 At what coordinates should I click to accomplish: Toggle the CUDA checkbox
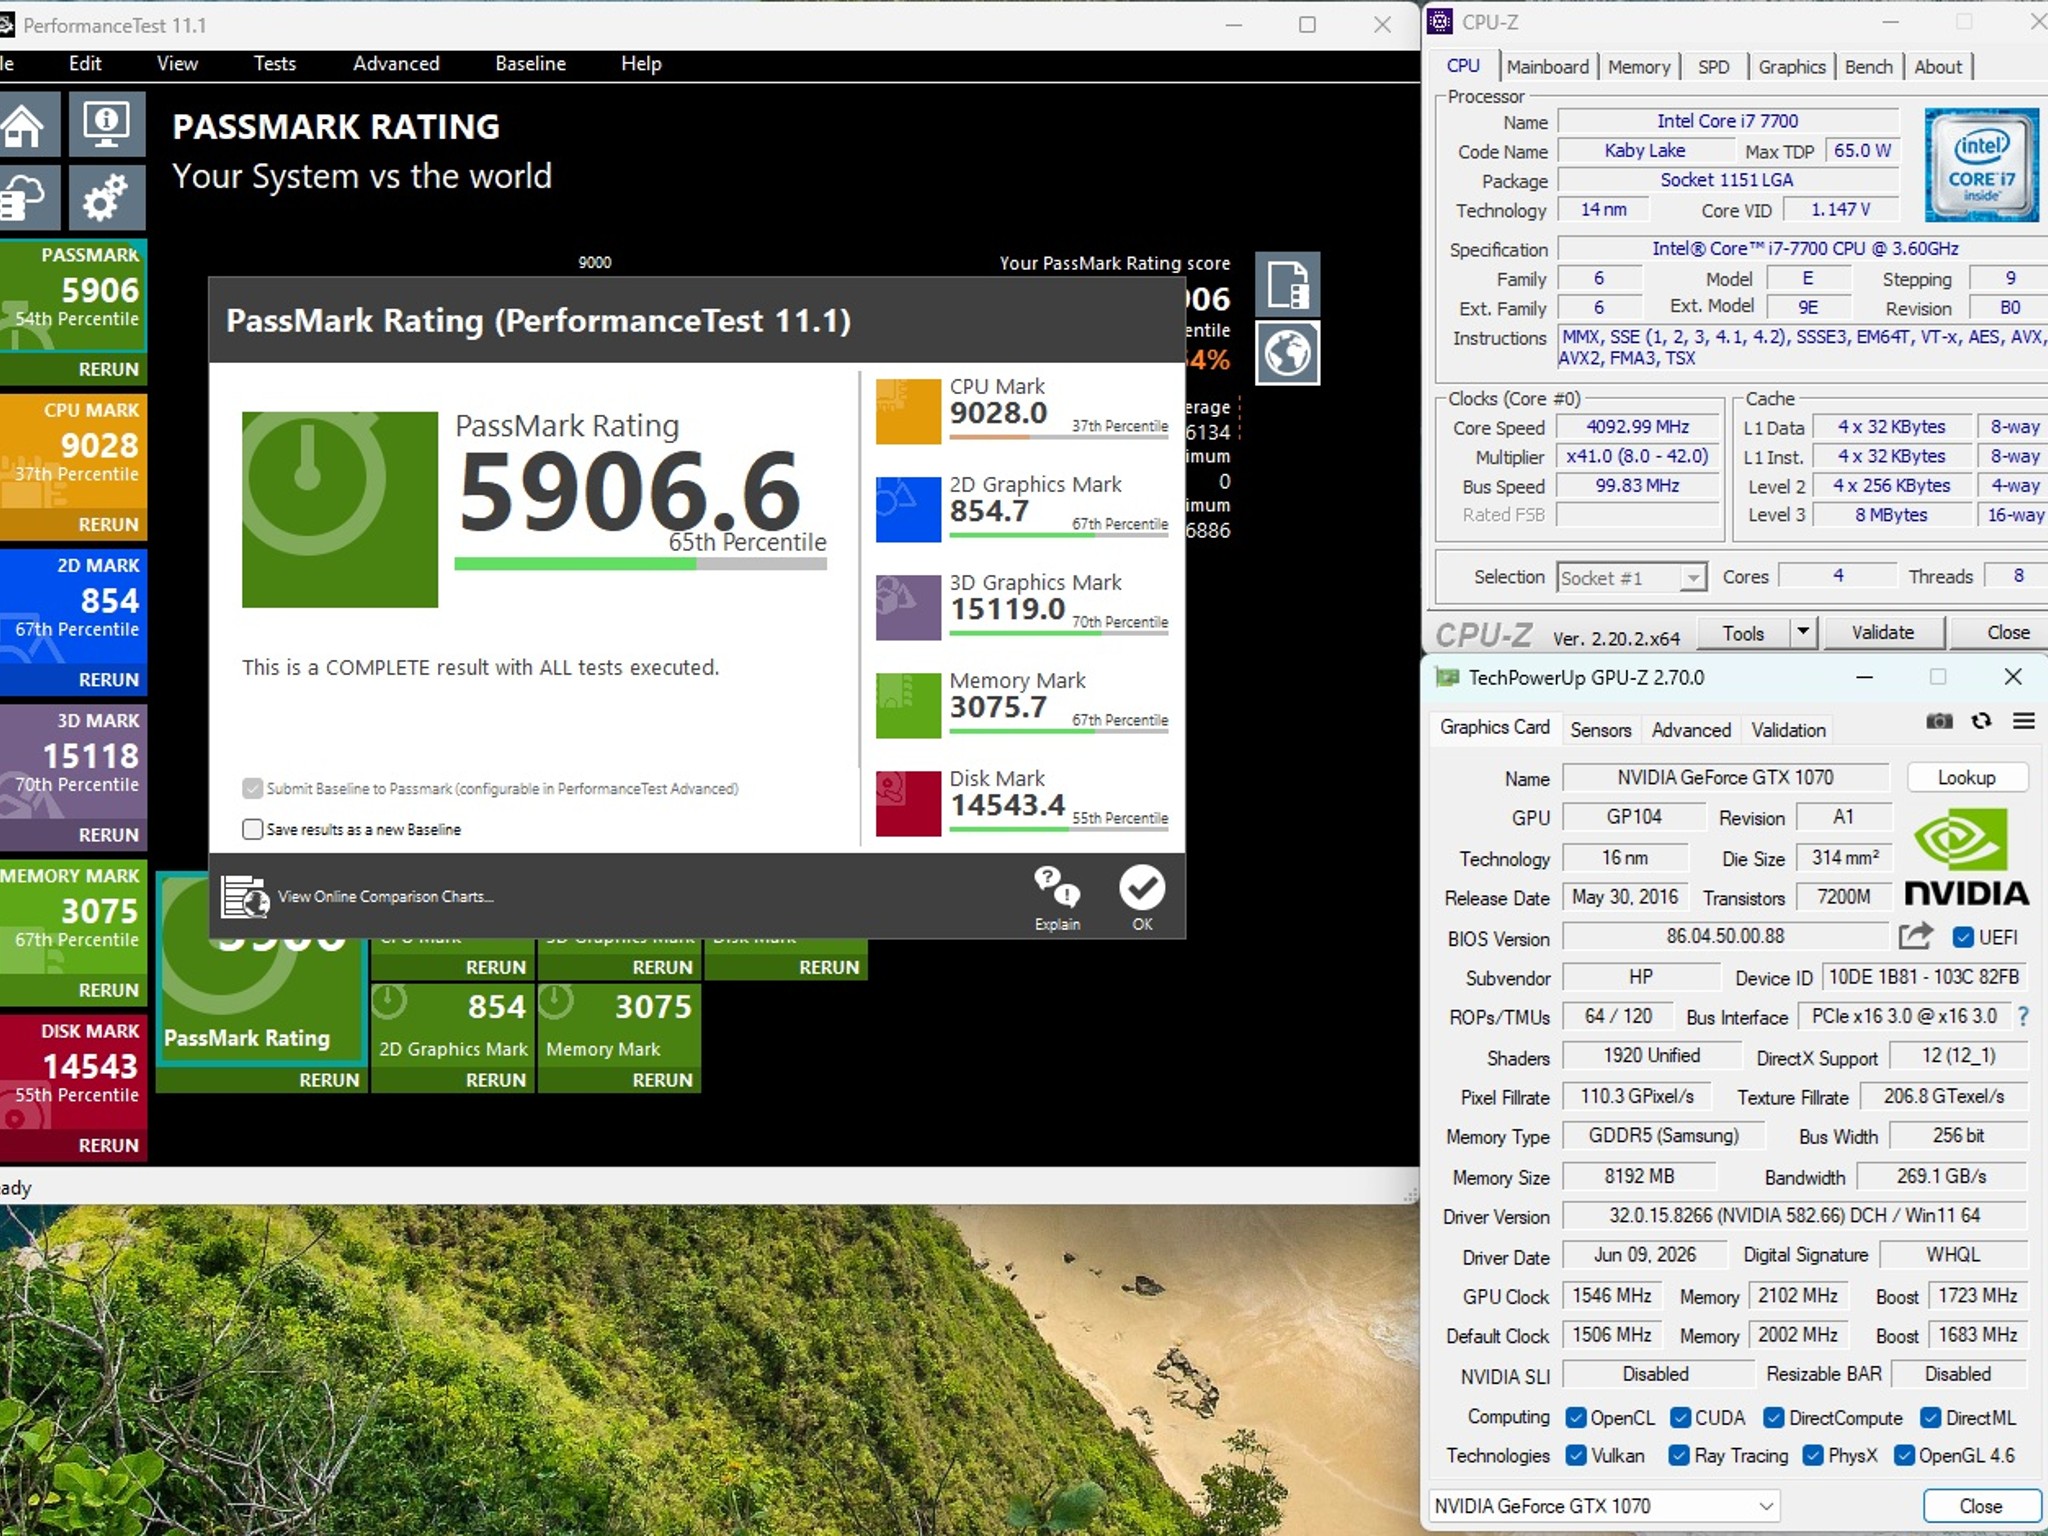(1680, 1417)
